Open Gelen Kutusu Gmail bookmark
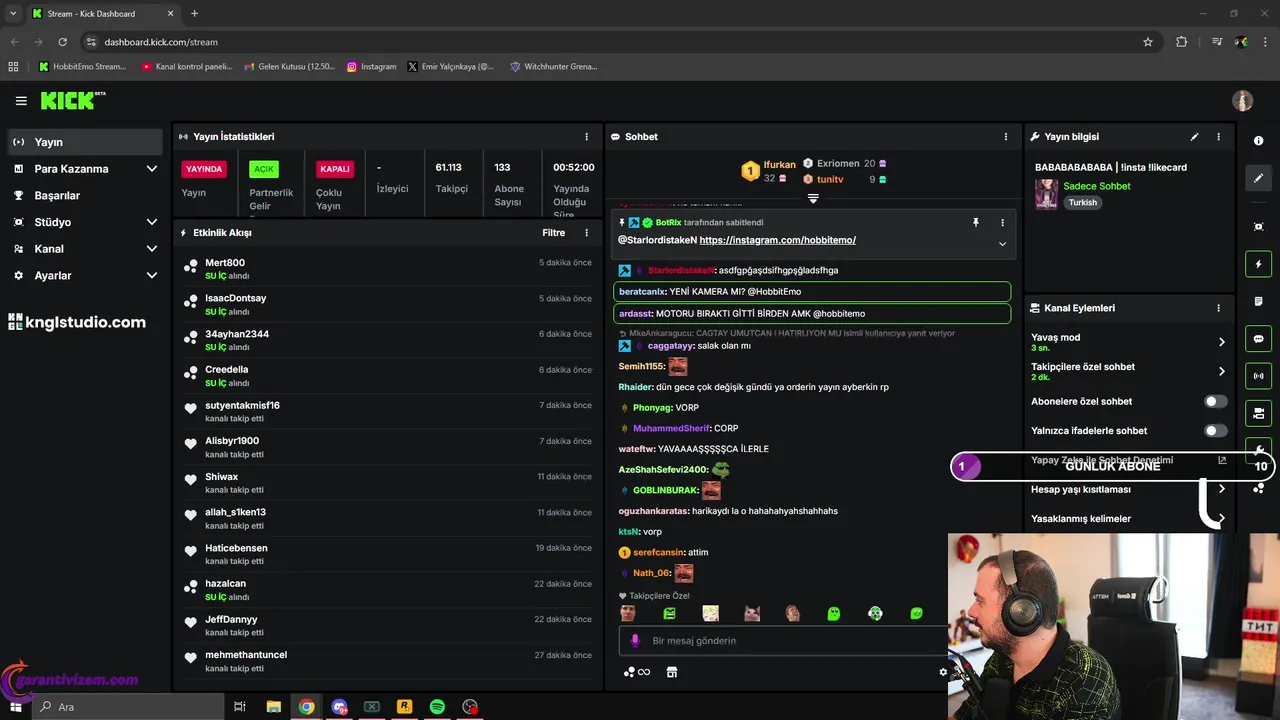 pos(289,67)
